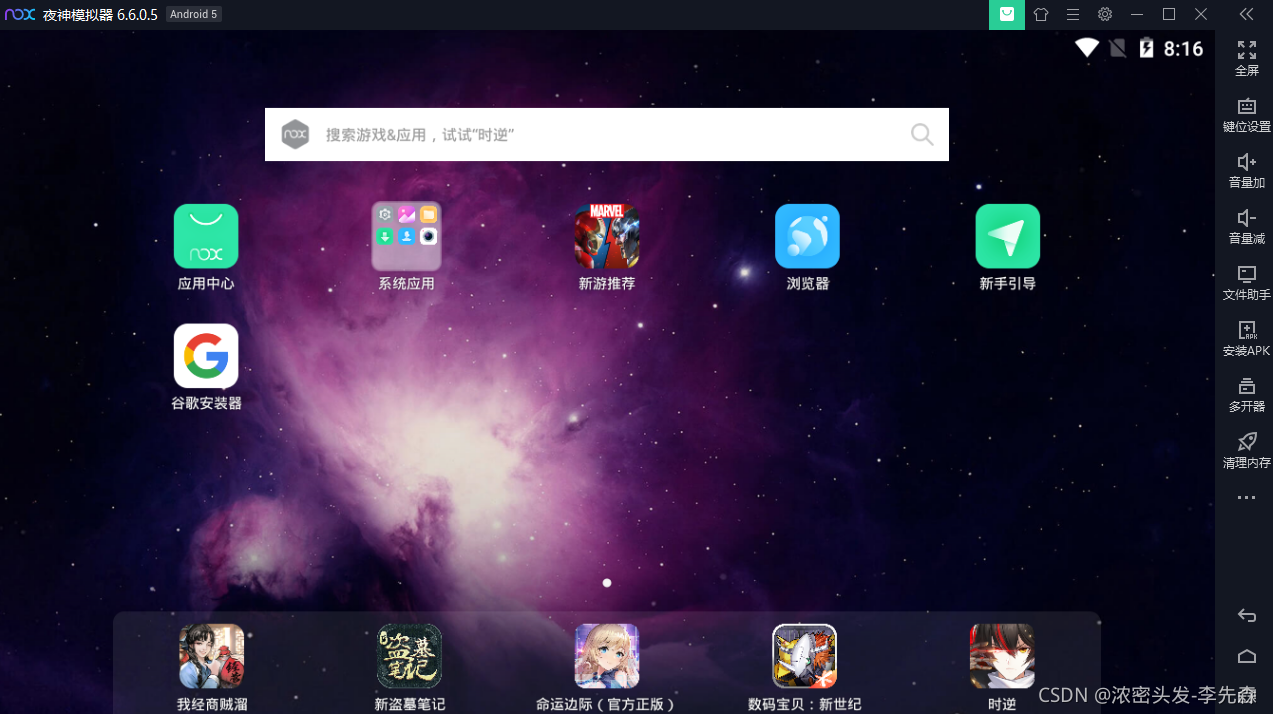Click 清理内存 to clean memory
Viewport: 1273px width, 714px height.
1246,451
